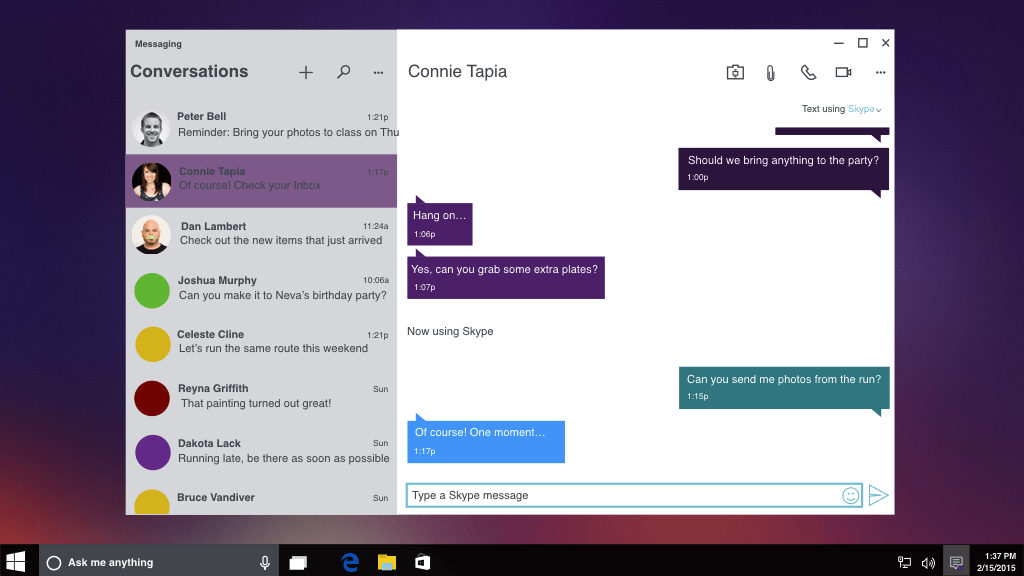This screenshot has height=576, width=1024.
Task: Open the emoji picker smiley
Action: (850, 496)
